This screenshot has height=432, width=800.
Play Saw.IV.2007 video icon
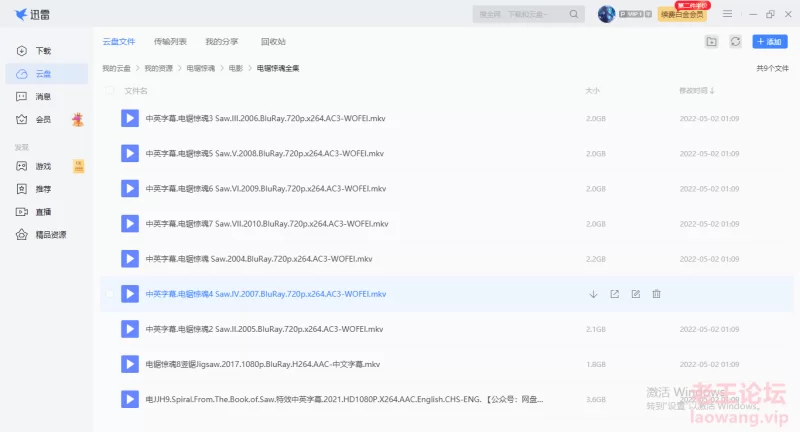[x=130, y=294]
